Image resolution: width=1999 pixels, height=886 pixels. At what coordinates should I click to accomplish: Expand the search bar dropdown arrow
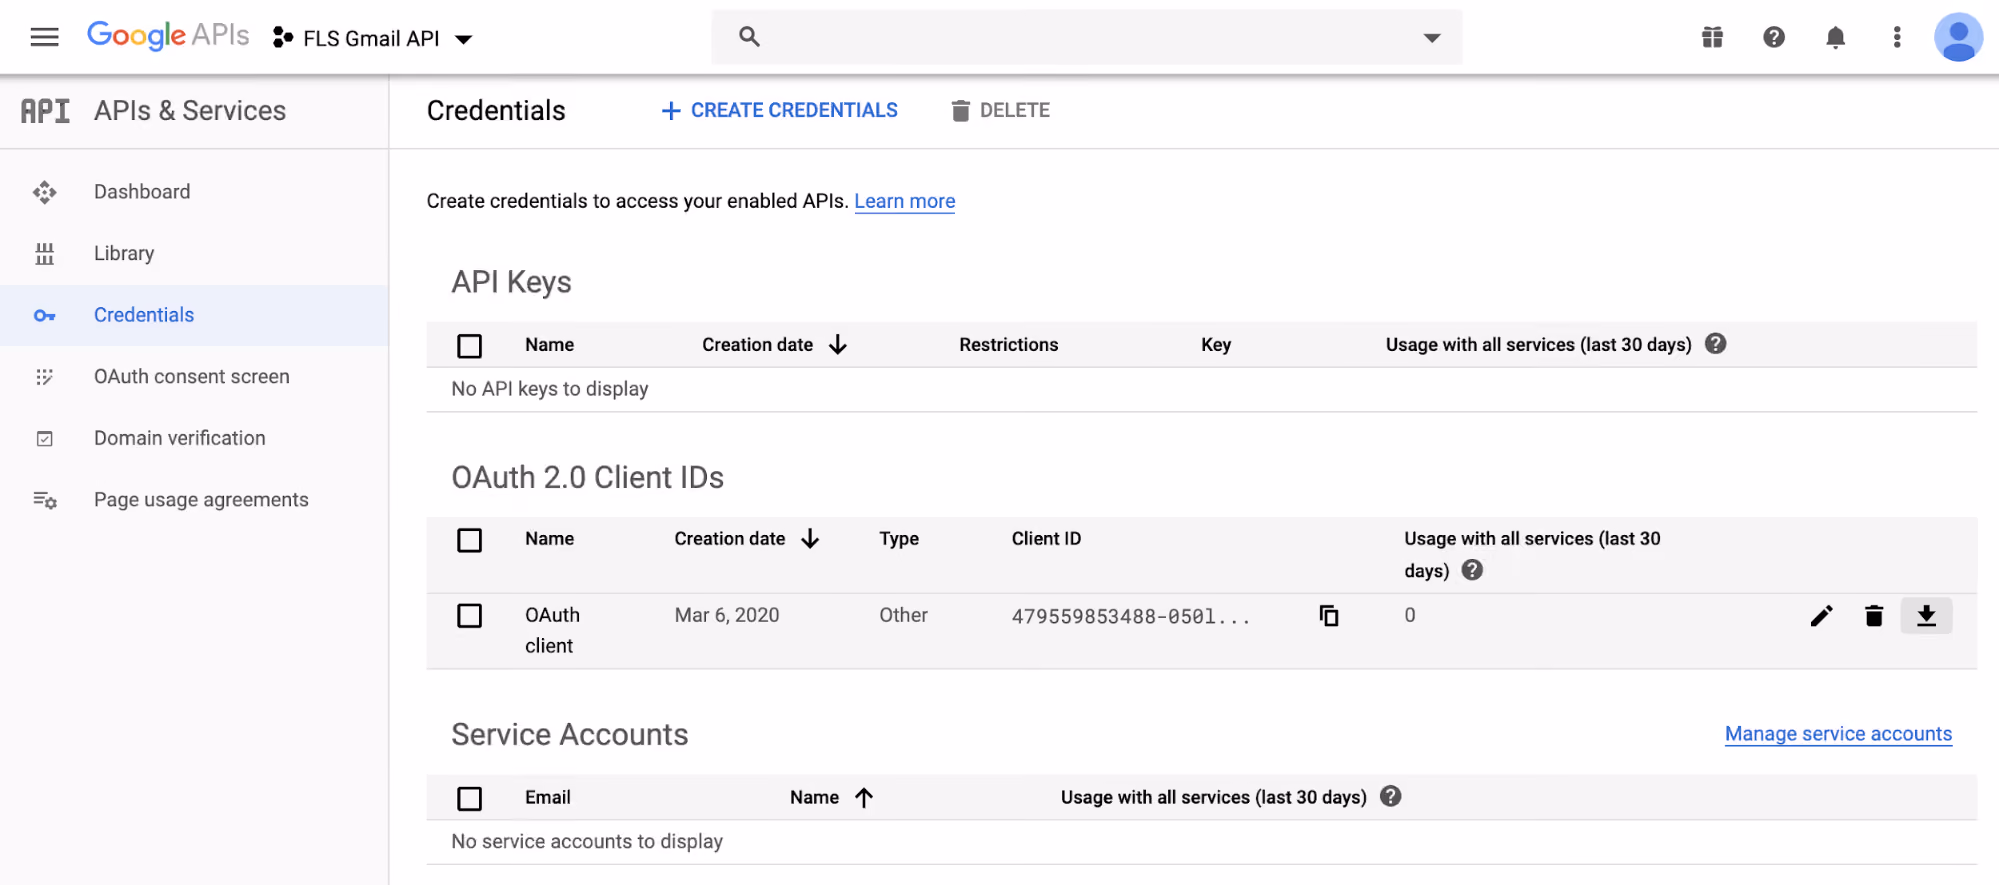(x=1432, y=38)
